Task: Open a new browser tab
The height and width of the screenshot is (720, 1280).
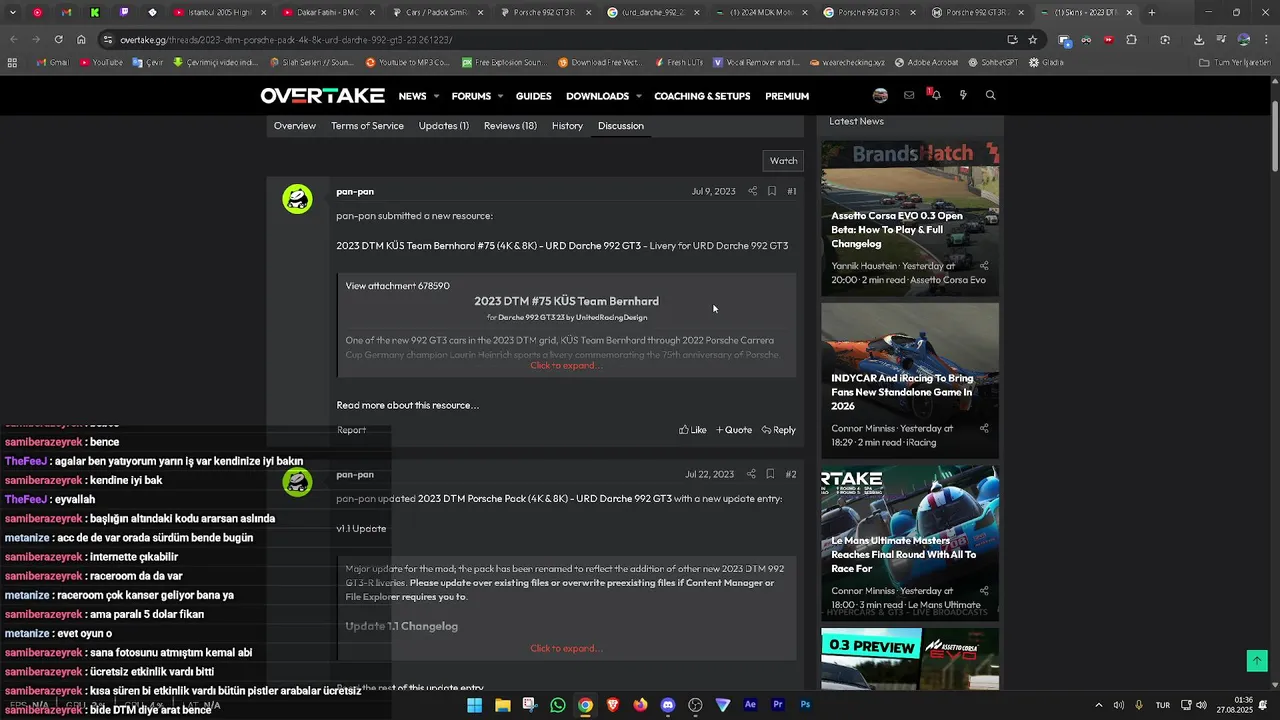Action: point(1152,12)
